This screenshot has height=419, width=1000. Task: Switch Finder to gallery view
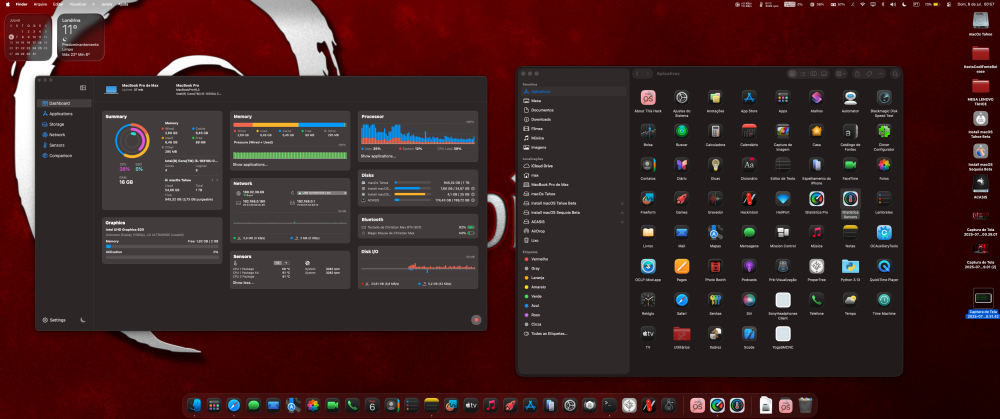pos(823,74)
